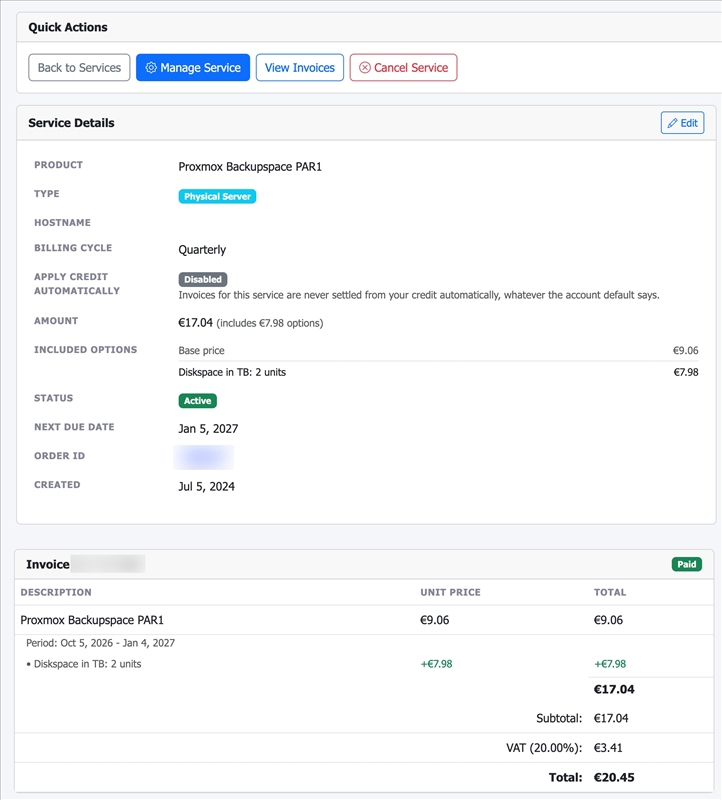Viewport: 722px width, 800px height.
Task: Click the Diskspace in TB: 2 units option in Included Options
Action: [232, 372]
